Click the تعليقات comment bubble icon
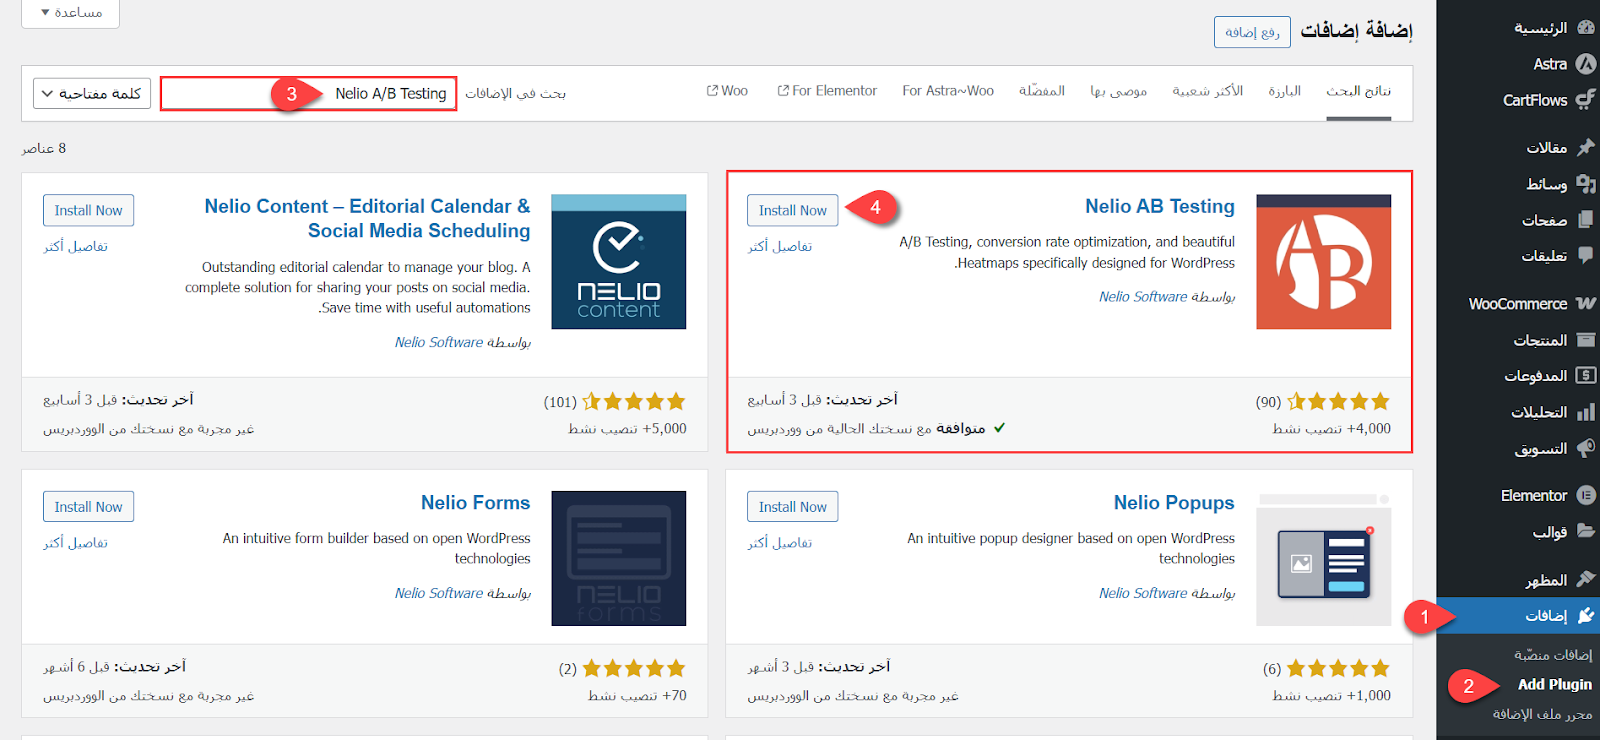This screenshot has width=1600, height=740. [x=1585, y=255]
